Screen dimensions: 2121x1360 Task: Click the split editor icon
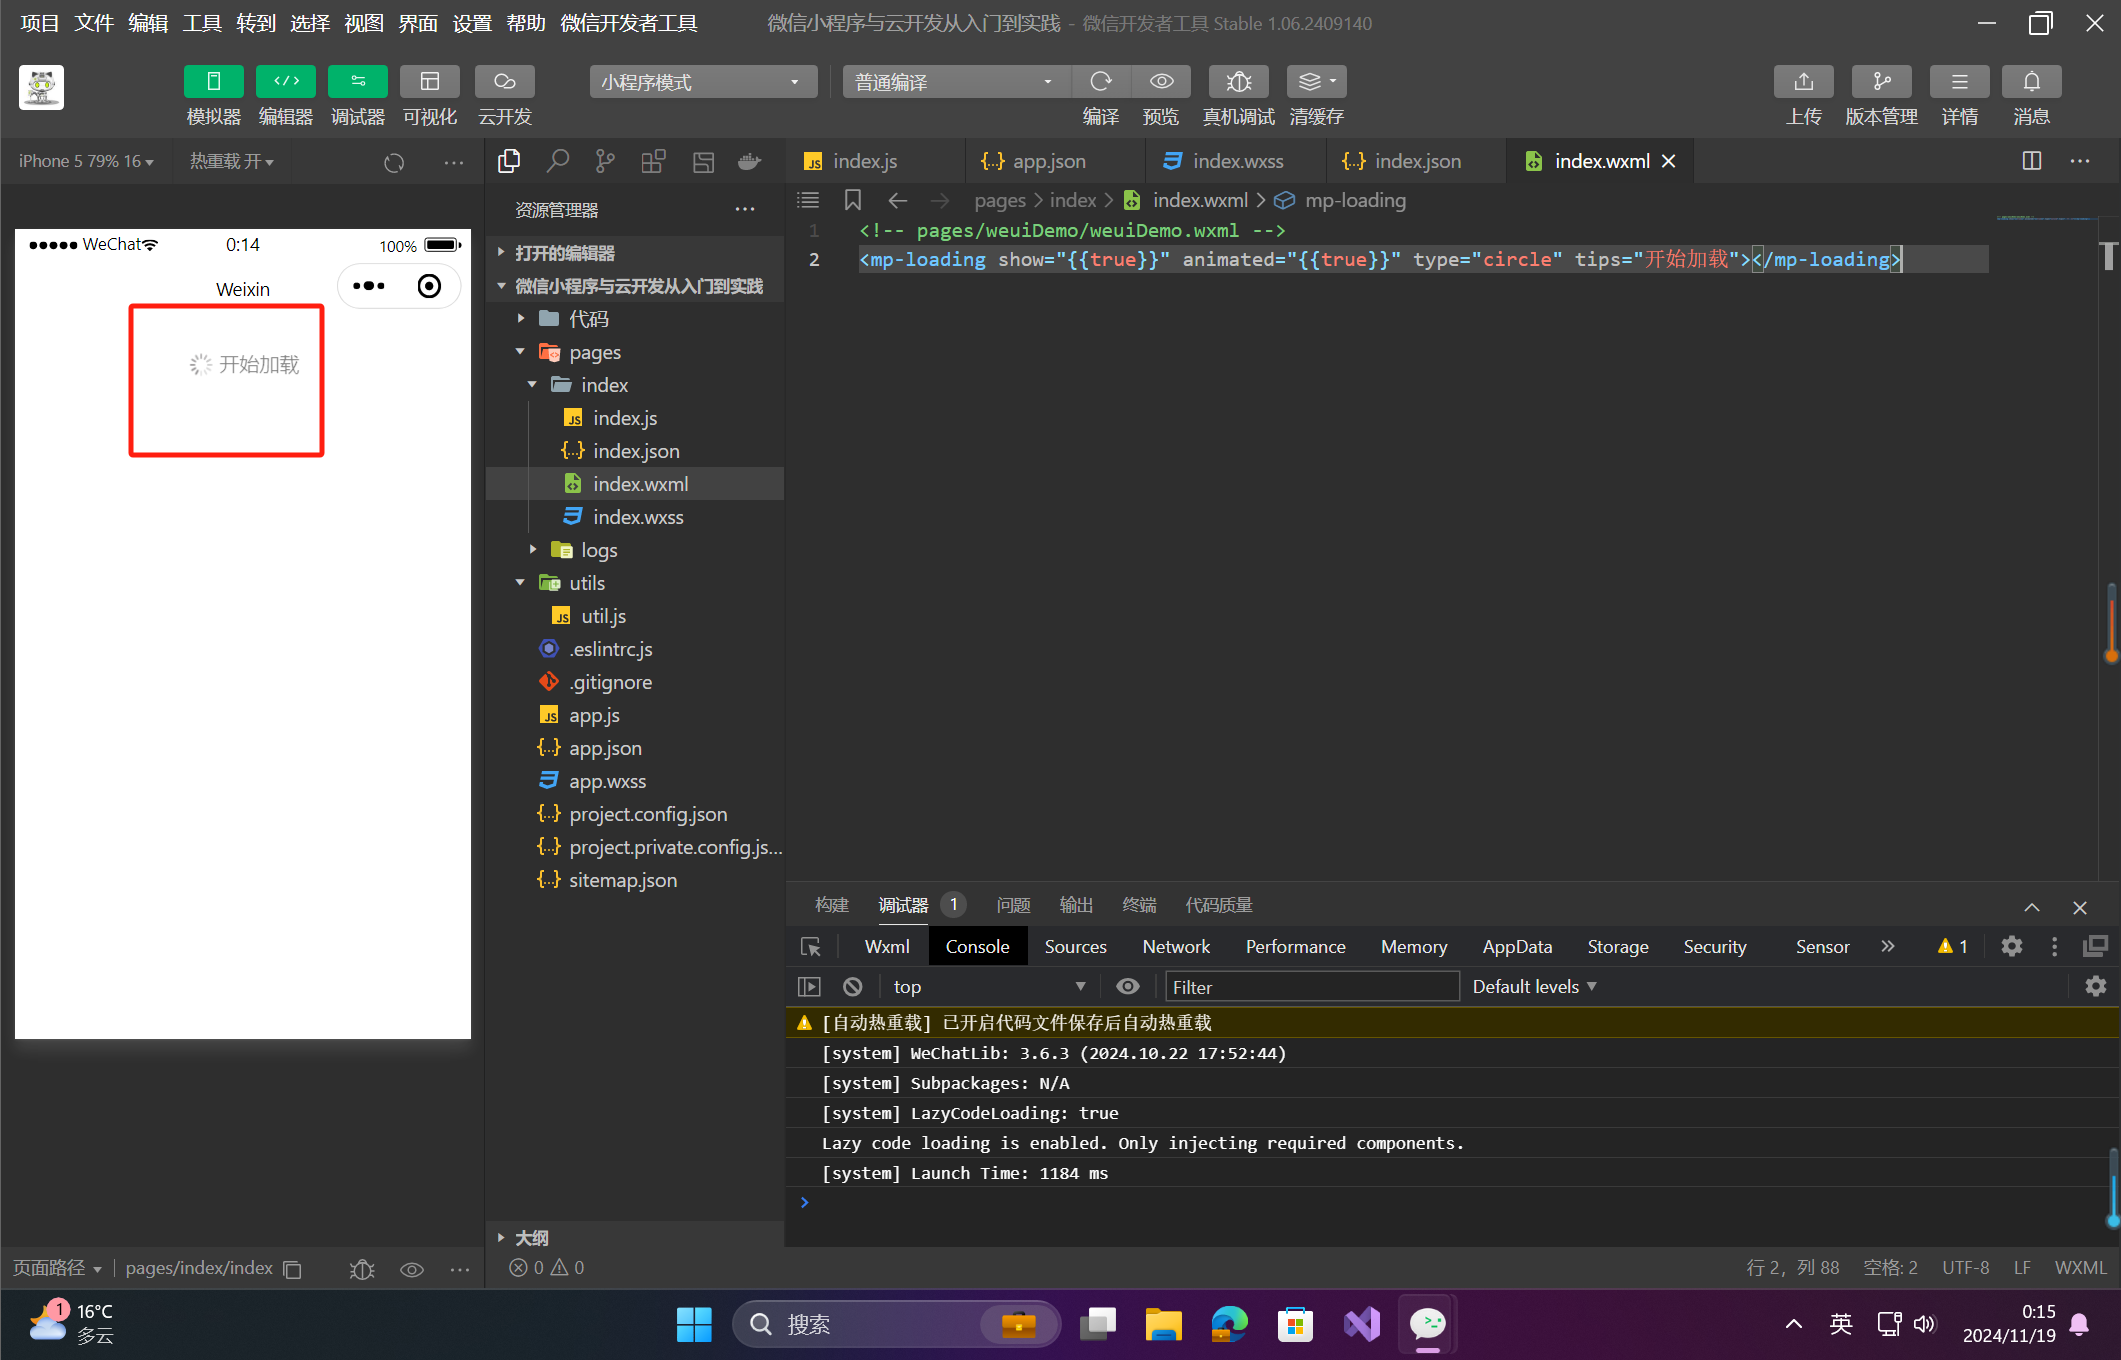coord(2031,161)
